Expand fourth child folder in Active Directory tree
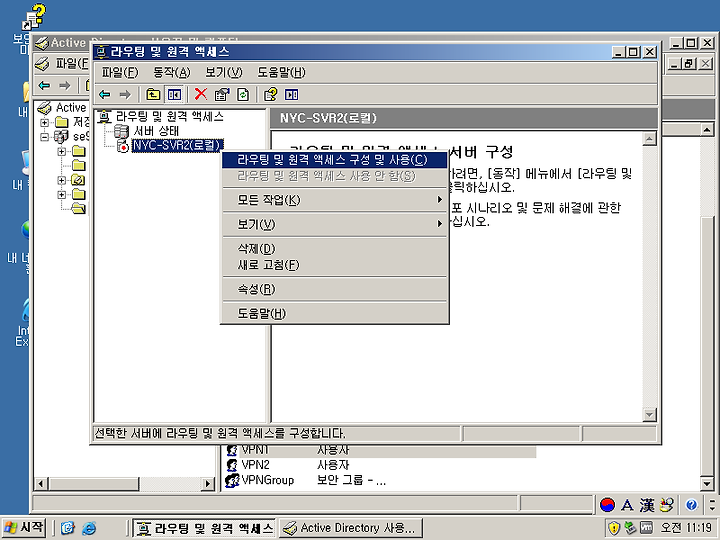 point(62,195)
